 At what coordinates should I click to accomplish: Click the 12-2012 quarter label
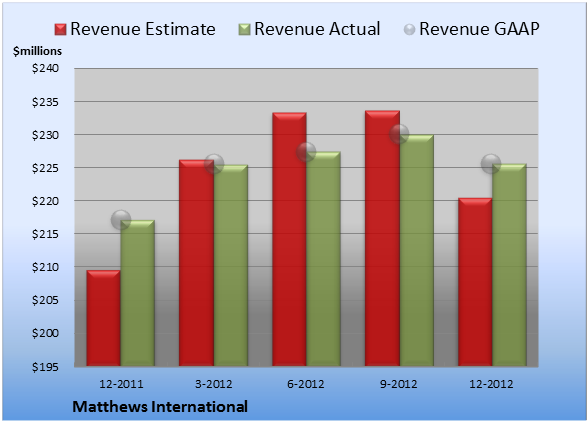click(x=491, y=384)
